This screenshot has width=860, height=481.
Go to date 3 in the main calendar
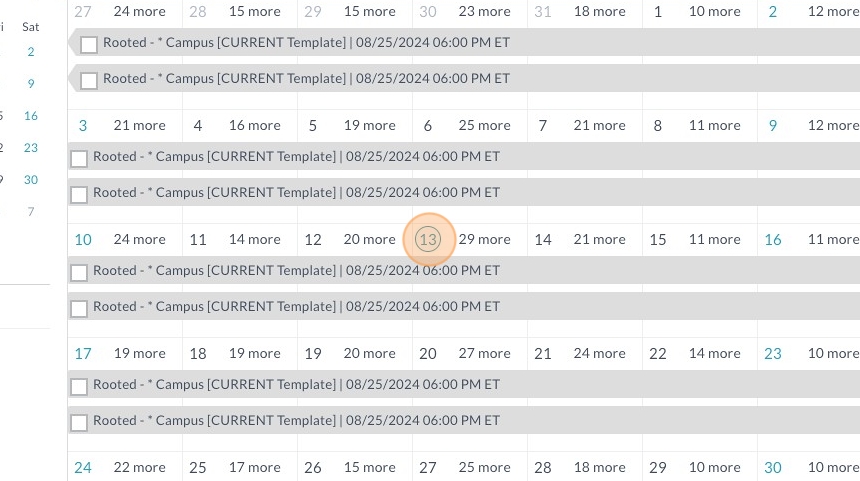tap(83, 126)
